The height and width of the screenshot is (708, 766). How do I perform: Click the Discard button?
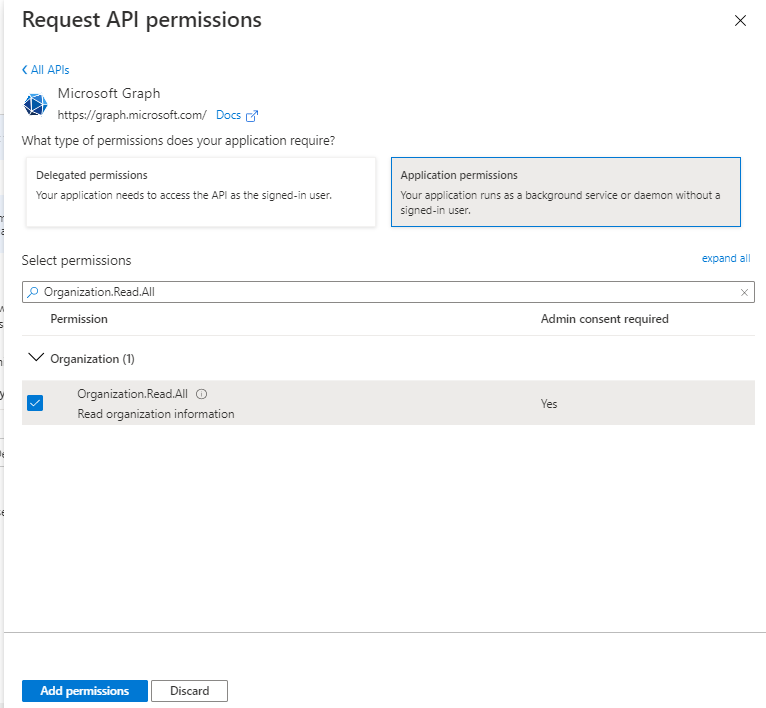(190, 691)
